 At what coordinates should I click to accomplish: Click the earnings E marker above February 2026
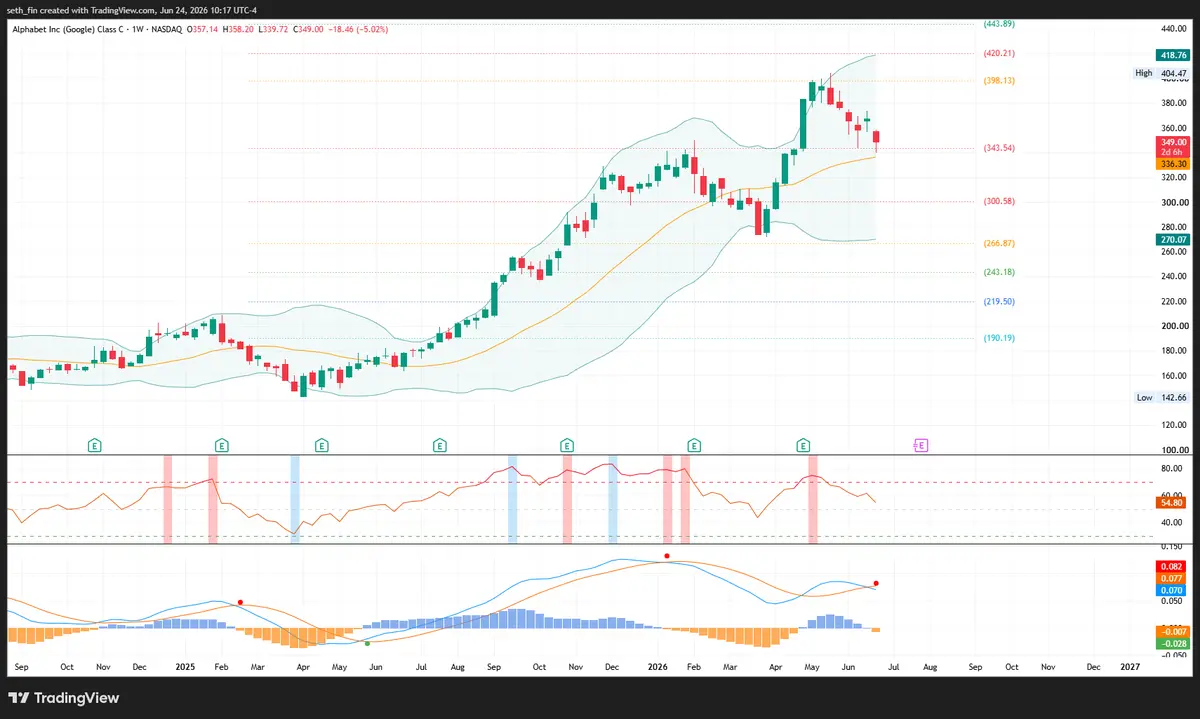pyautogui.click(x=694, y=444)
